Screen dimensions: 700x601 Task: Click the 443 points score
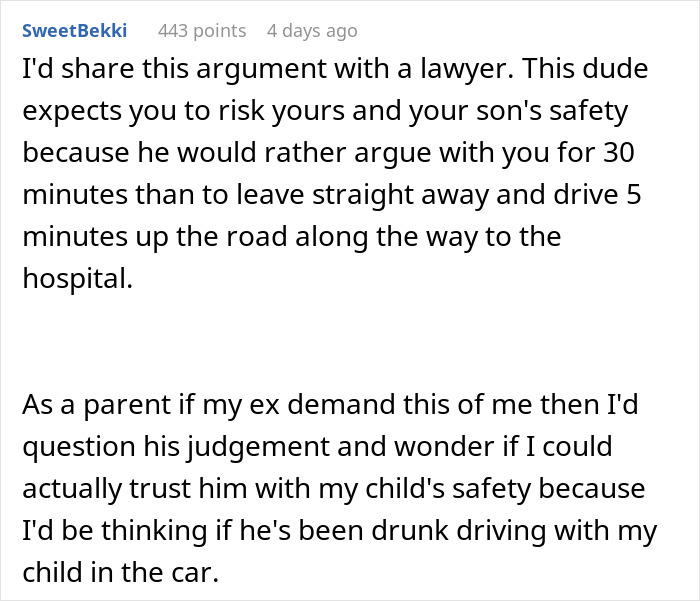coord(202,31)
